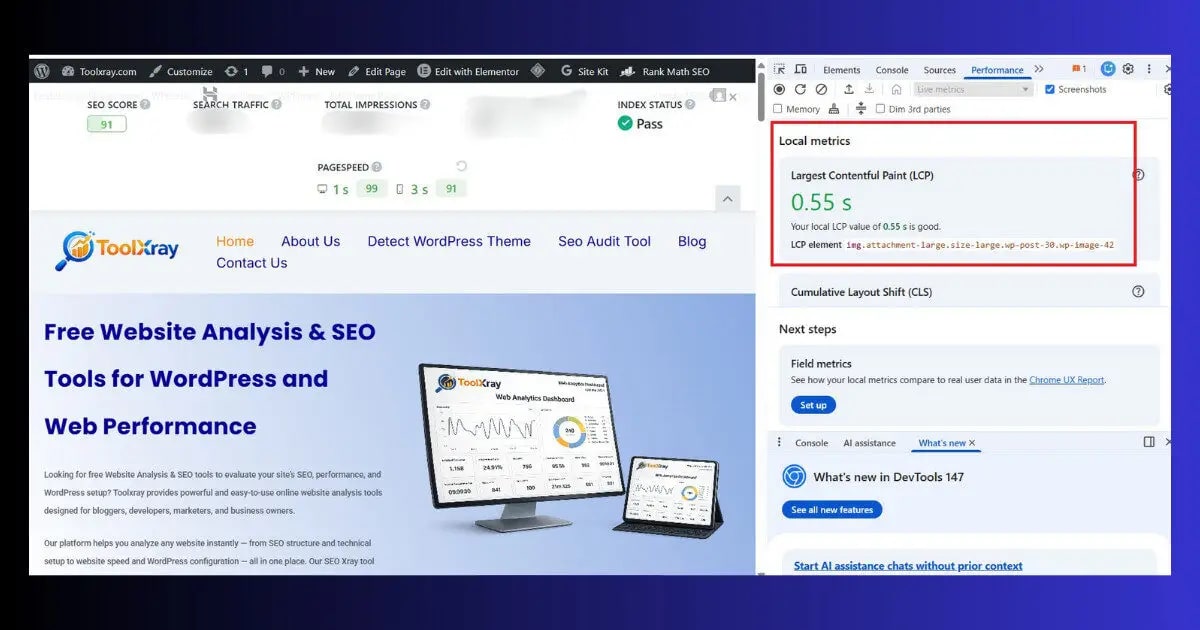
Task: Toggle the device toolbar in DevTools
Action: coord(801,70)
